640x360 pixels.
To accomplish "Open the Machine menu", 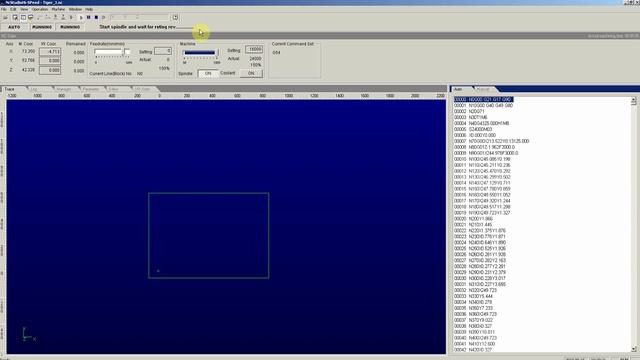I will [58, 9].
